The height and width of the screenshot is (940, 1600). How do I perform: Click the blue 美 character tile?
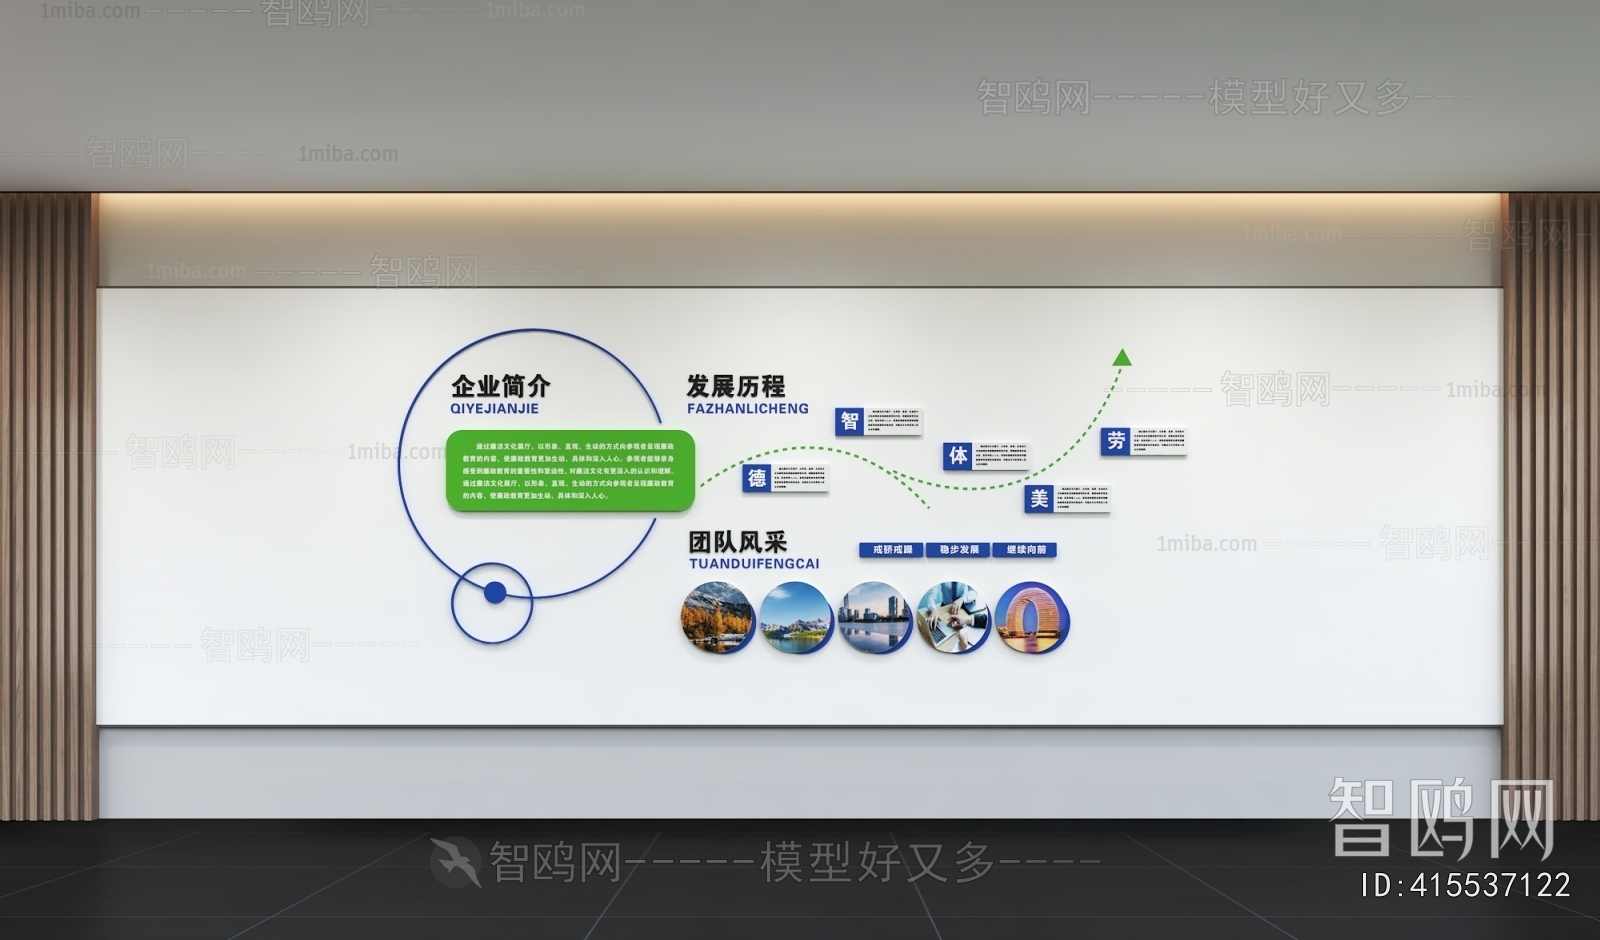click(x=1039, y=498)
